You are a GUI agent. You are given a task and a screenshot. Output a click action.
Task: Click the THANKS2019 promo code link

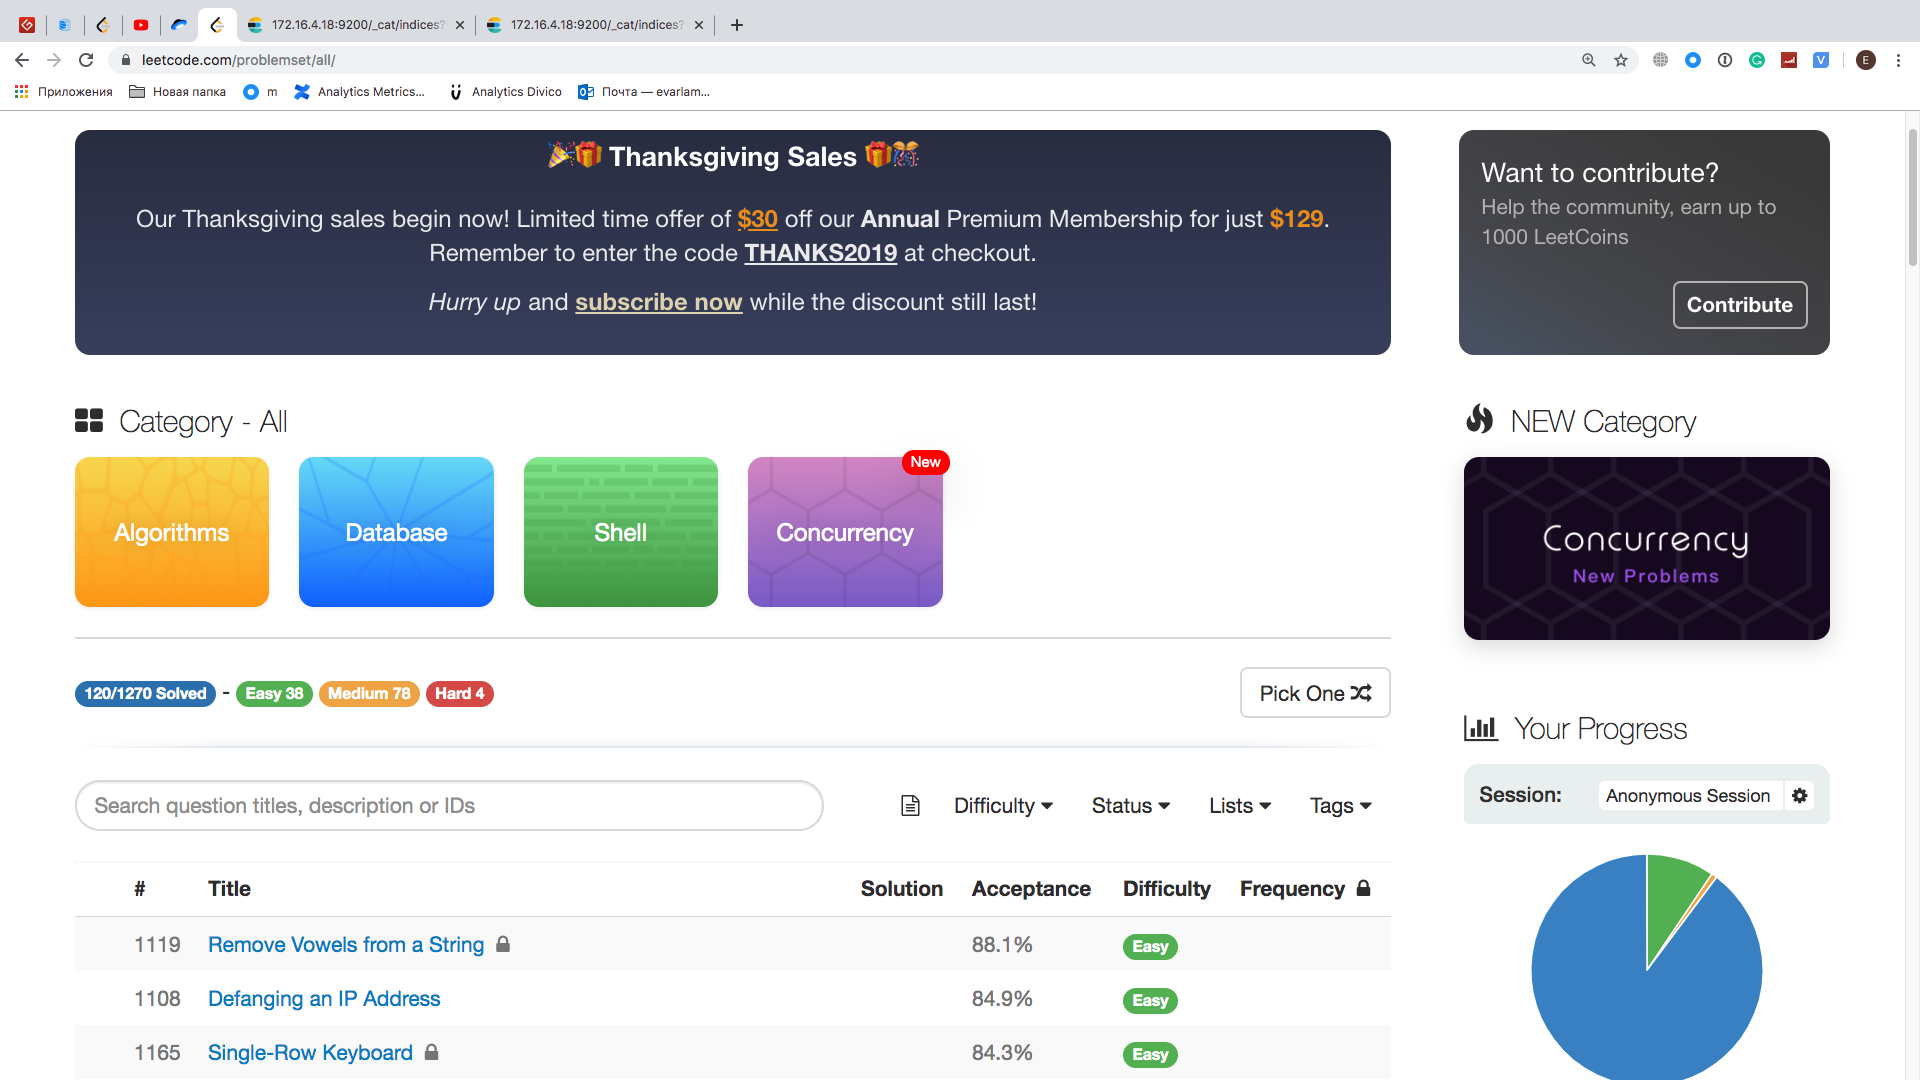coord(821,253)
